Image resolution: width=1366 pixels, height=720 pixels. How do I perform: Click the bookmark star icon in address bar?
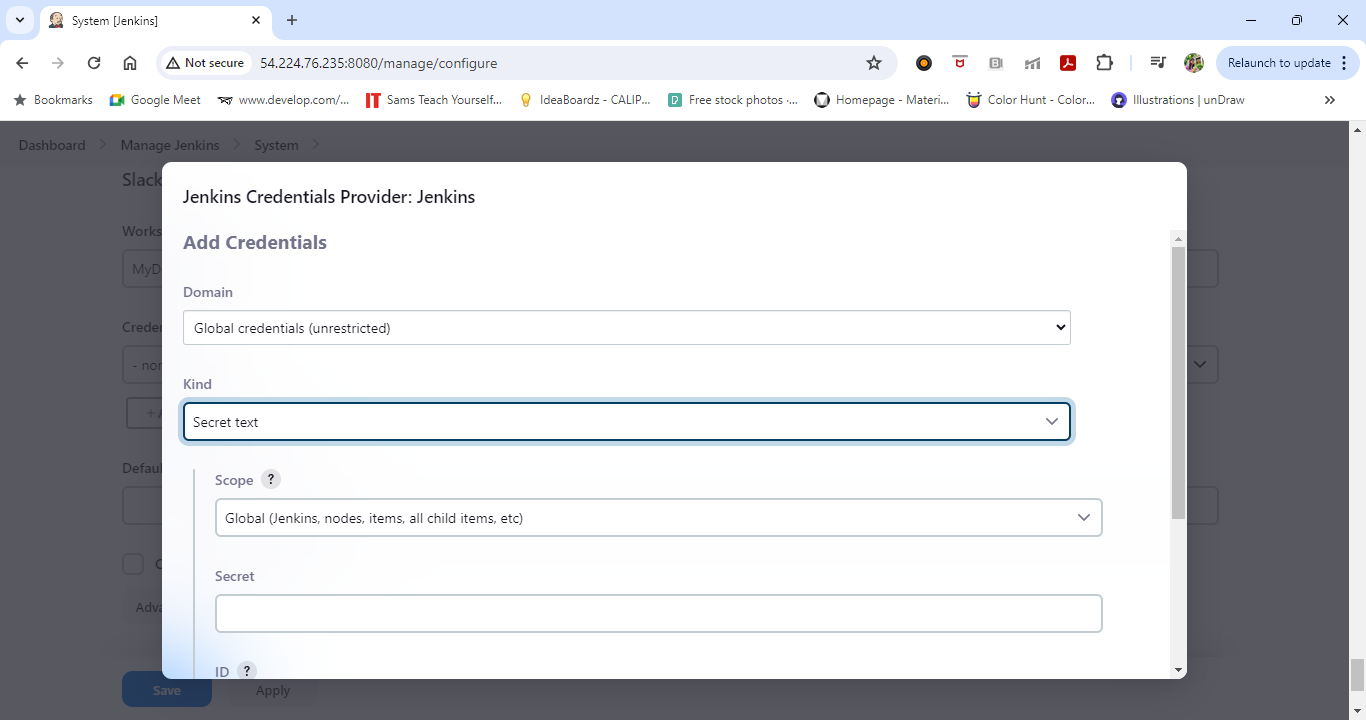(874, 63)
